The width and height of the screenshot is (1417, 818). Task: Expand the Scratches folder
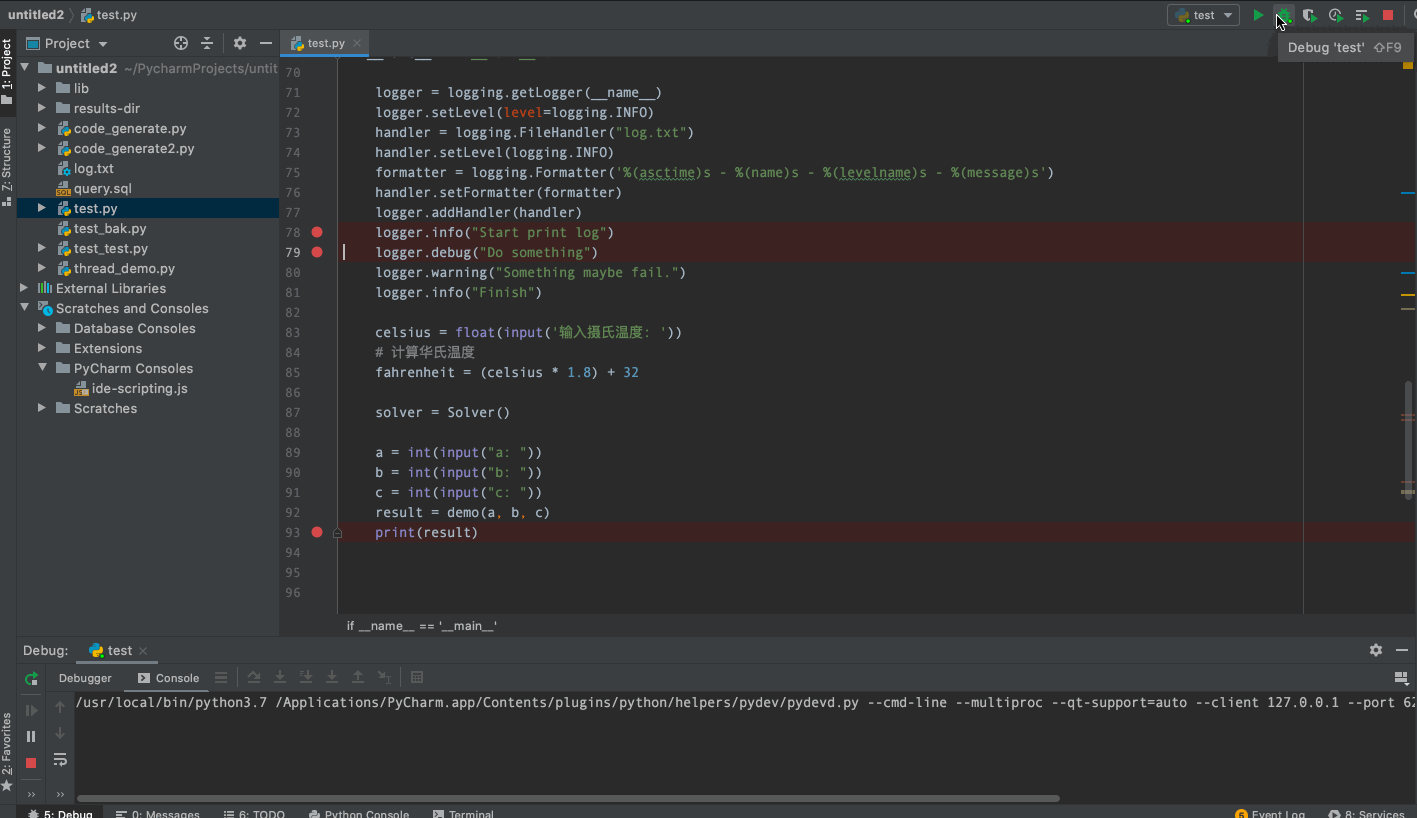(42, 408)
